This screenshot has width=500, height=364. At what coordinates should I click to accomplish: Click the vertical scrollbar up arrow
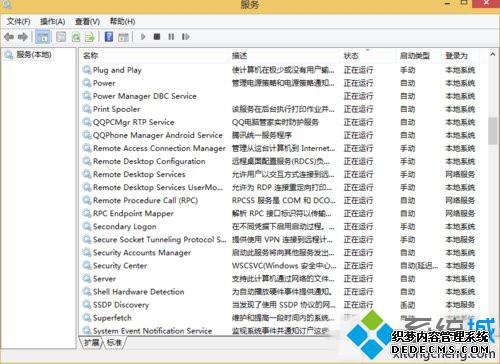pos(493,54)
